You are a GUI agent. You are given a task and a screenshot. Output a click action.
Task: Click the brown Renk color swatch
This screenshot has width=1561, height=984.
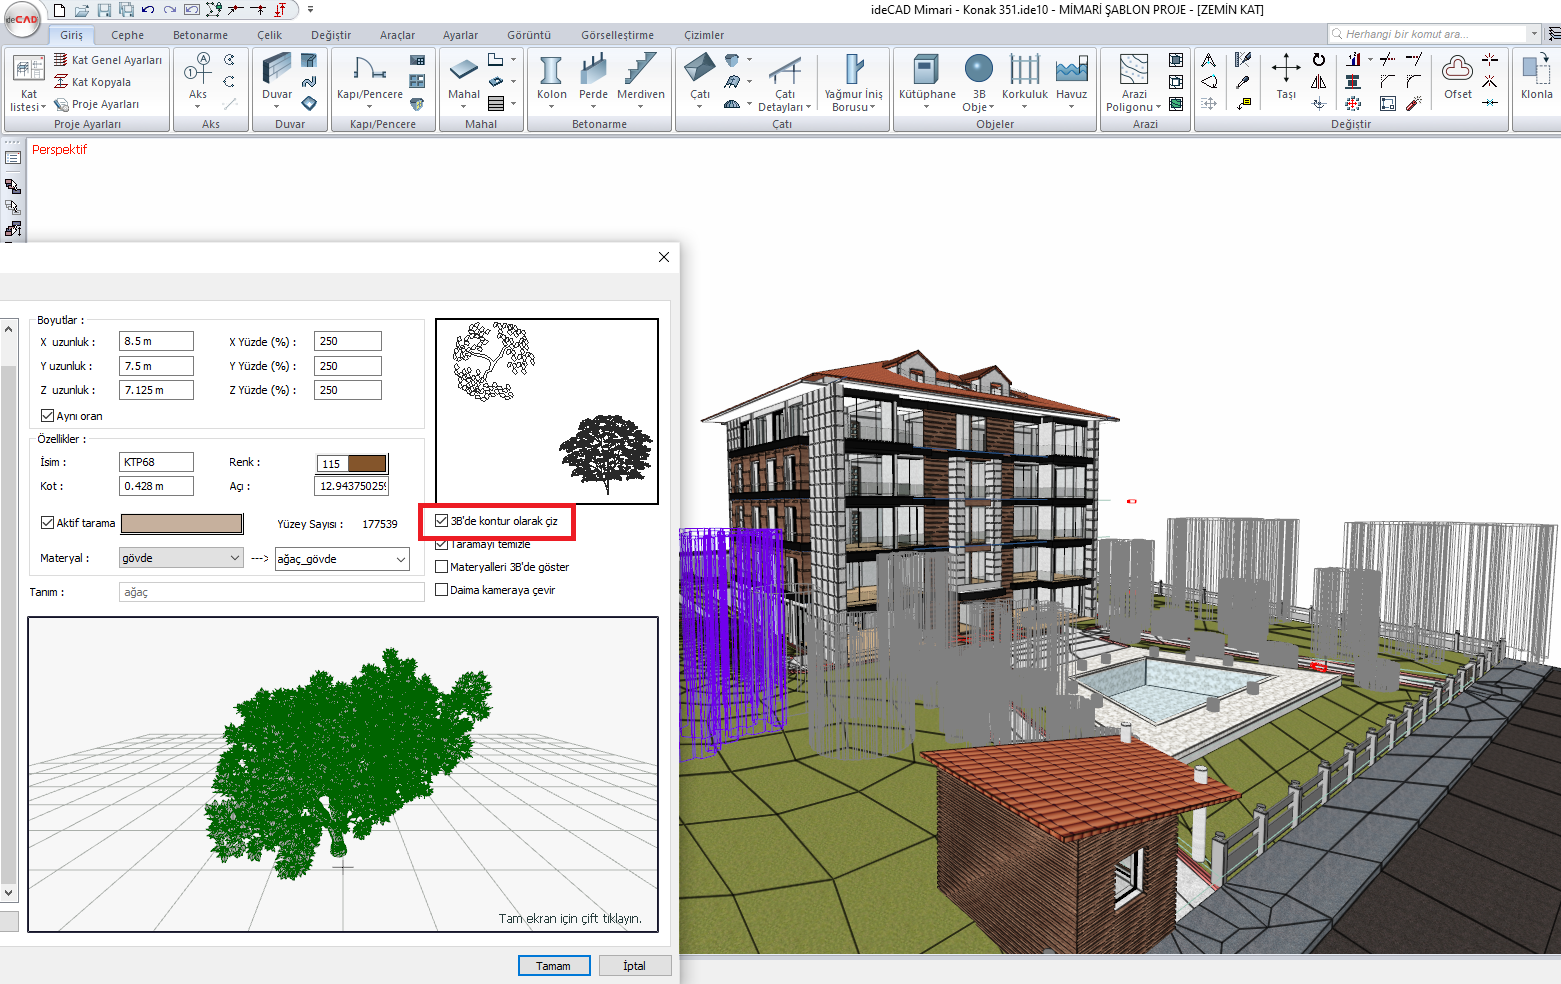click(366, 463)
